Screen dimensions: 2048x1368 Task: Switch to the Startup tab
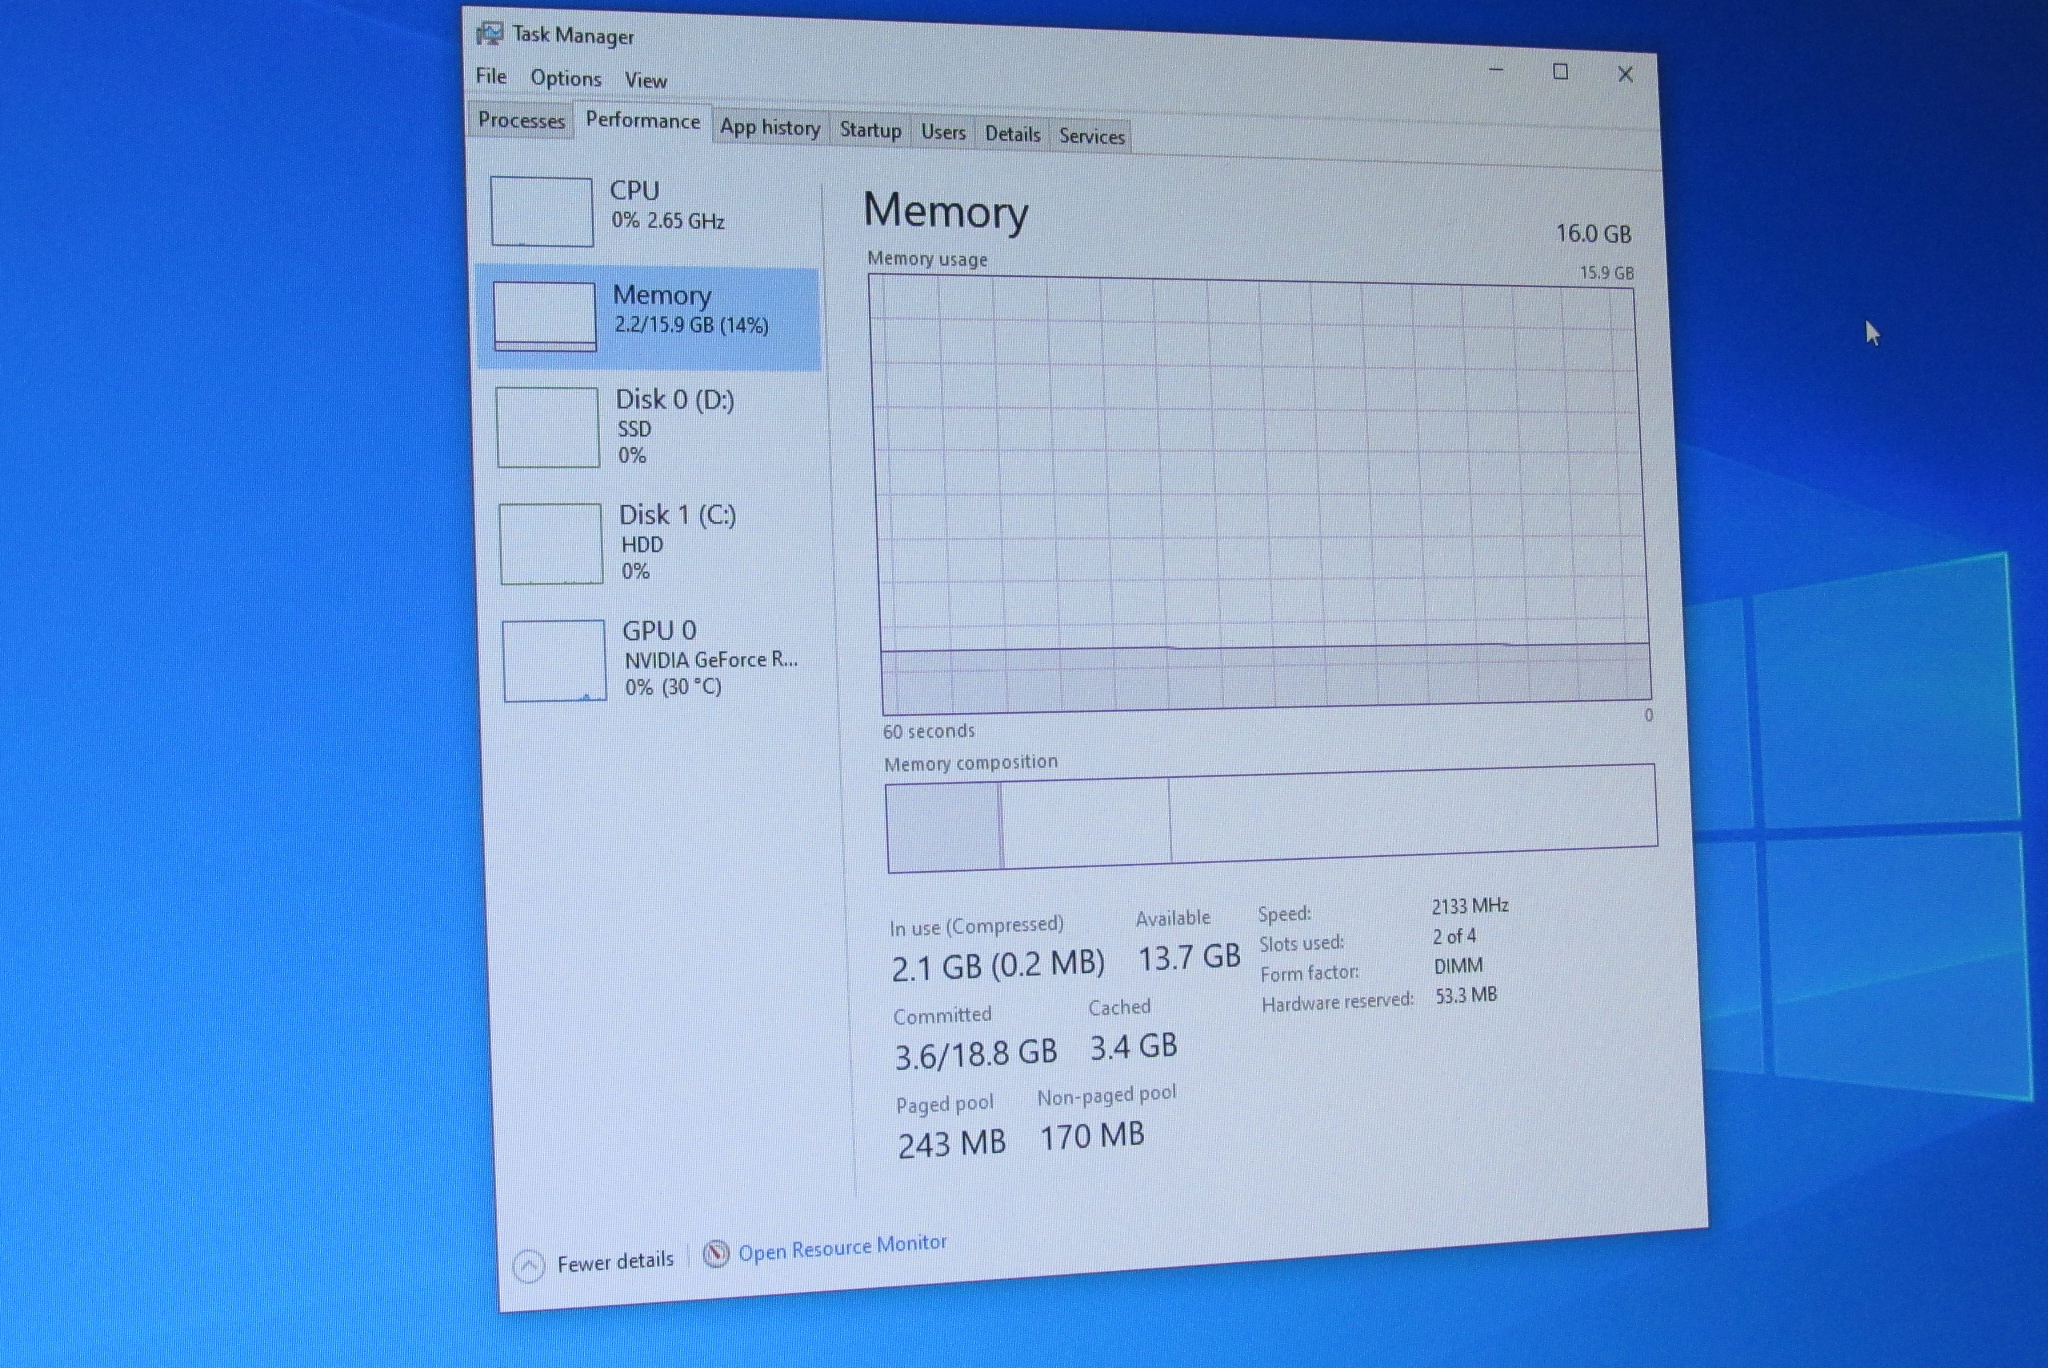tap(870, 130)
